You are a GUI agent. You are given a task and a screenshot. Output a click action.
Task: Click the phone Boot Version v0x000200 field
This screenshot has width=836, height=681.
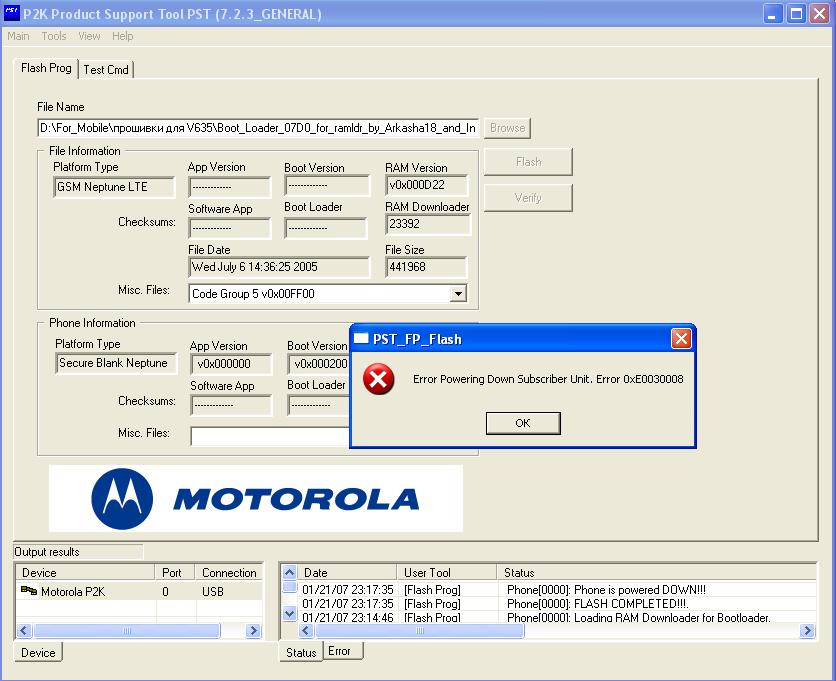(319, 364)
